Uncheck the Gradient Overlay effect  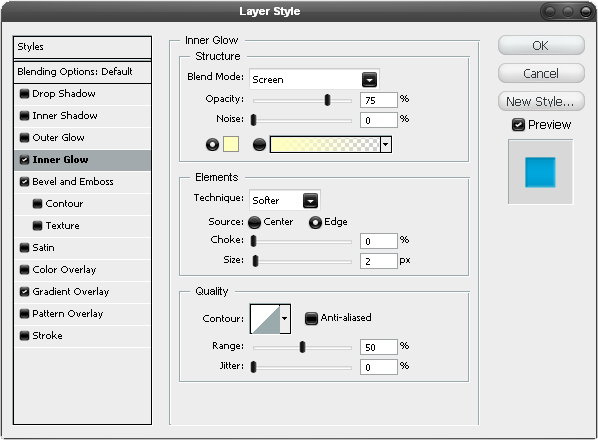pos(24,292)
